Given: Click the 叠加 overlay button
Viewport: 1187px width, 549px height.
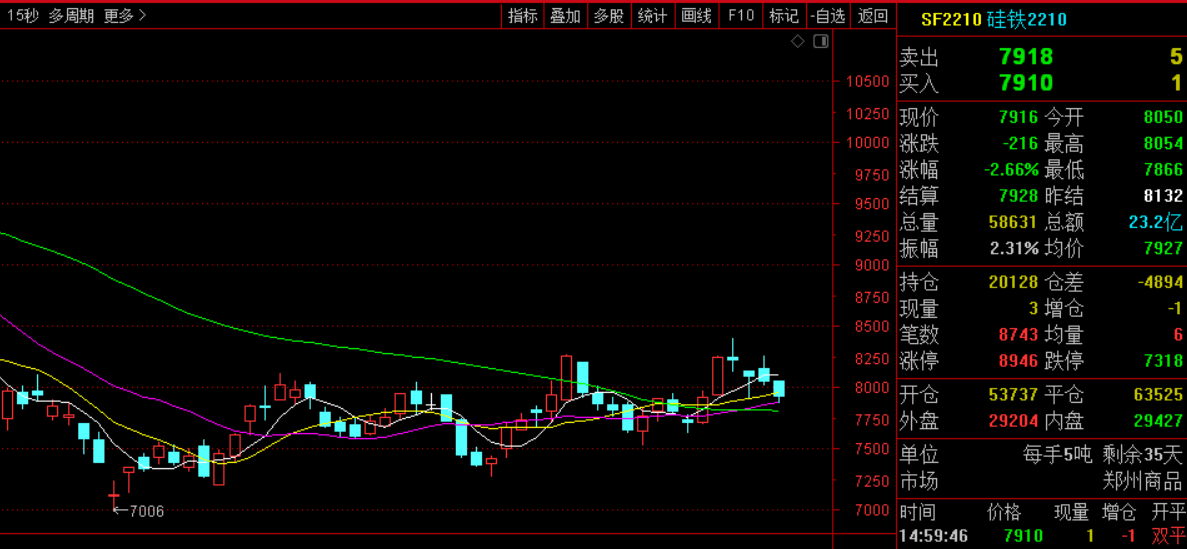Looking at the screenshot, I should click(x=565, y=15).
